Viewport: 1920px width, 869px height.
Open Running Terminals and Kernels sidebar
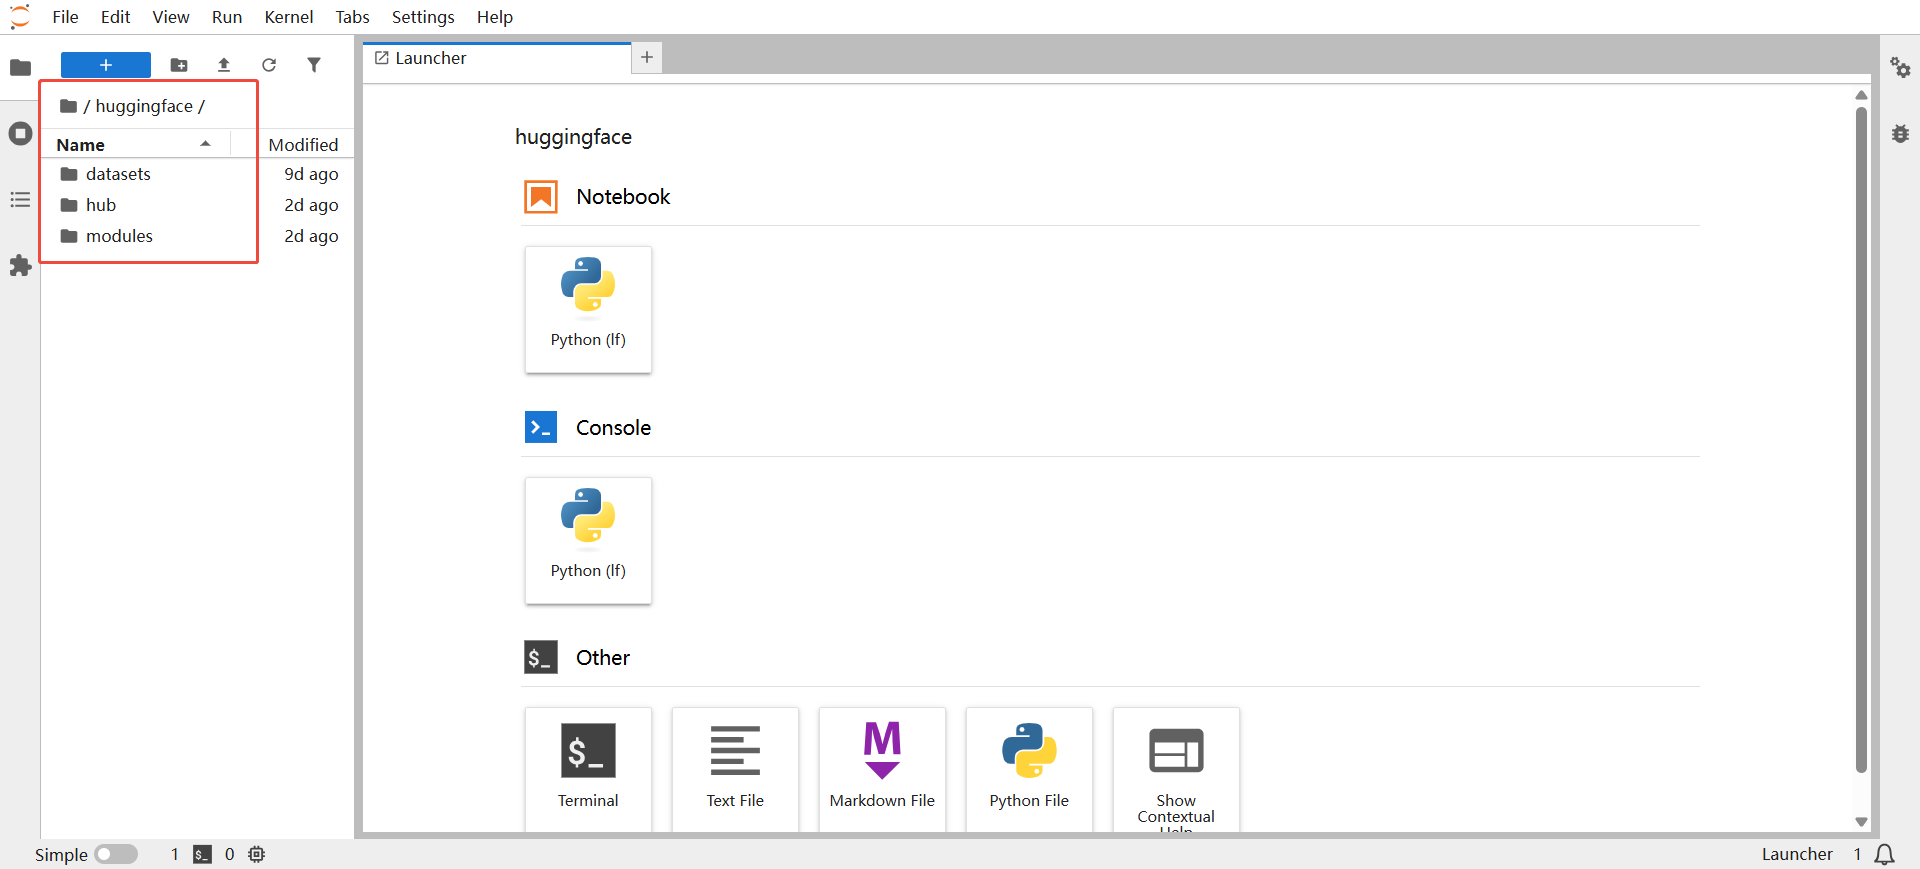[x=20, y=134]
